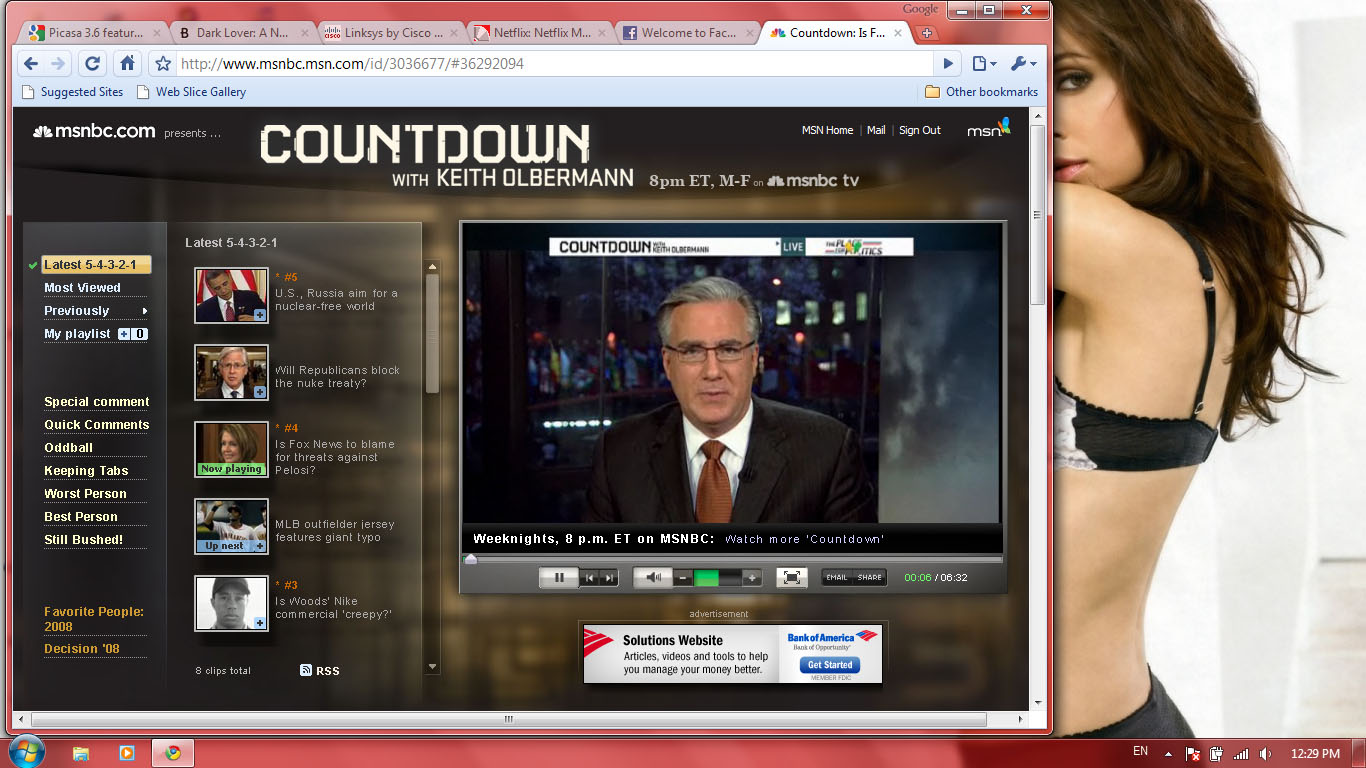Viewport: 1366px width, 768px height.
Task: Click the Go arrow beside address bar
Action: click(948, 64)
